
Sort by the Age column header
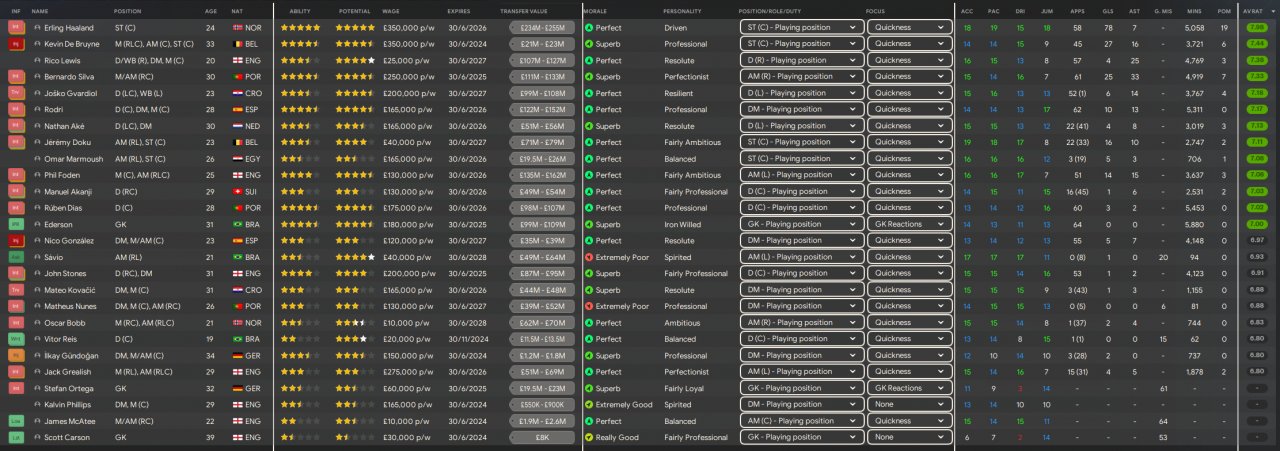pos(210,10)
